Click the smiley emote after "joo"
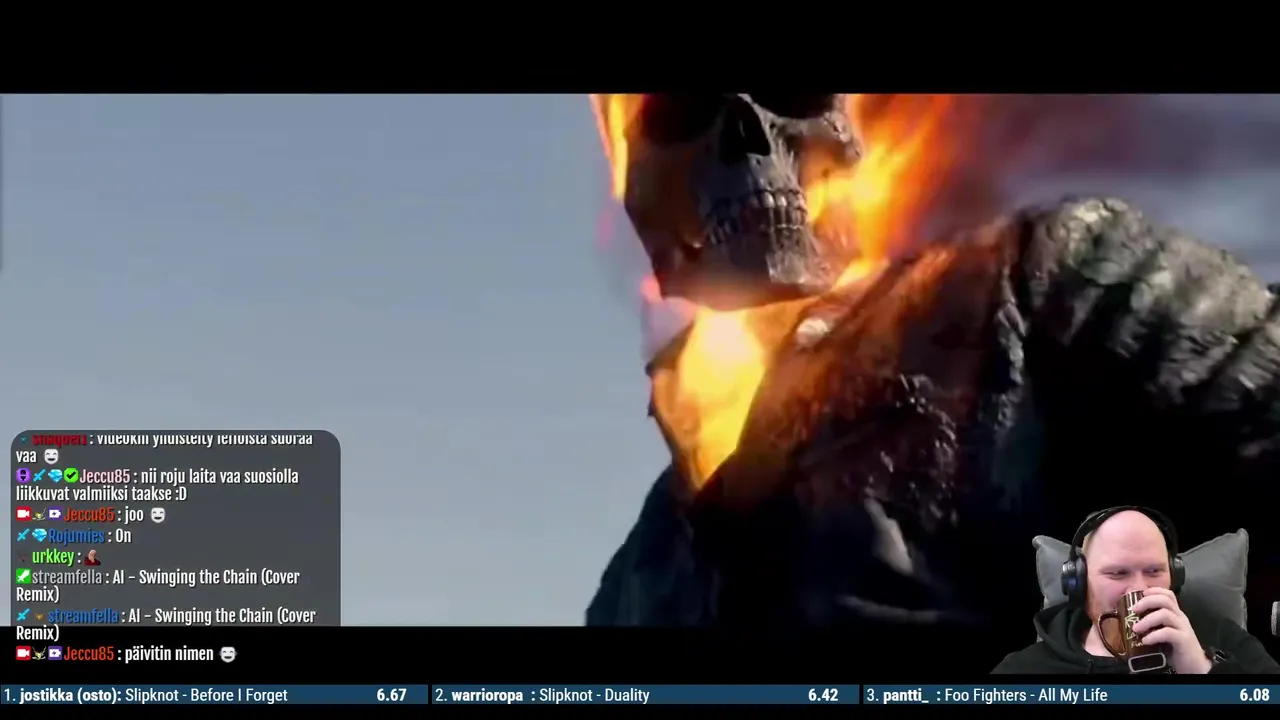Screen dimensions: 1280x720 click(157, 515)
